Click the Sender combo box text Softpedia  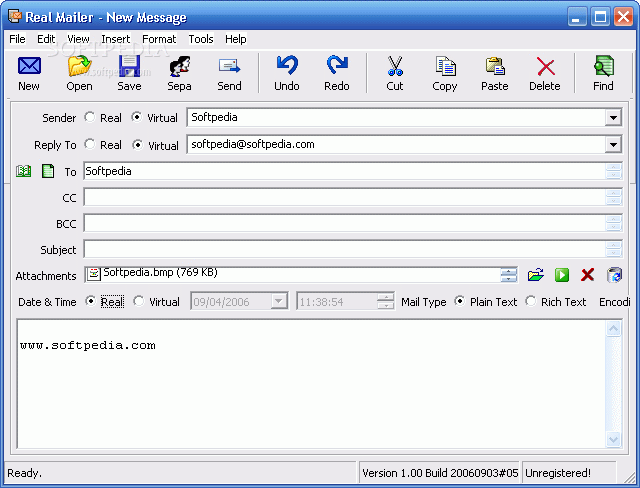214,118
